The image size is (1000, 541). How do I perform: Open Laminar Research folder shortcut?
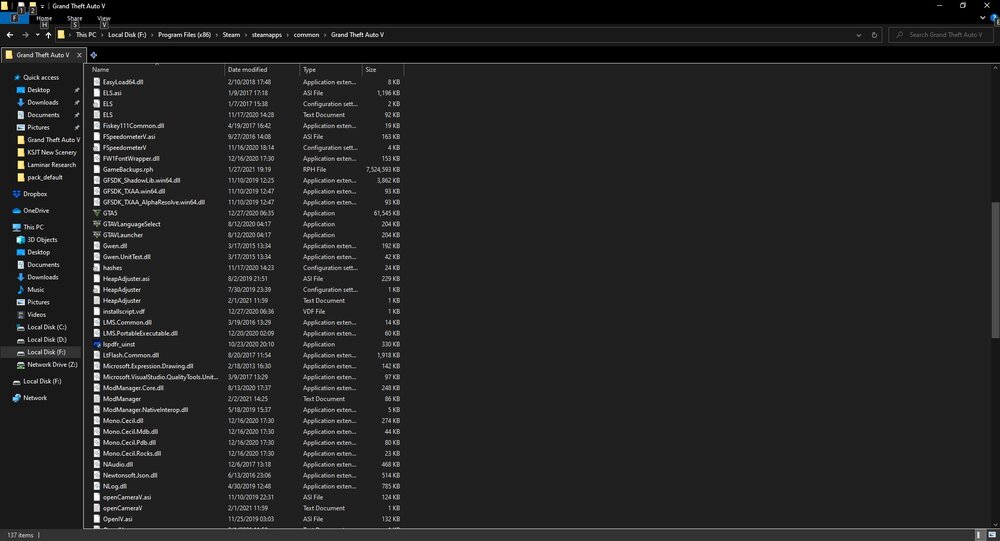click(51, 165)
